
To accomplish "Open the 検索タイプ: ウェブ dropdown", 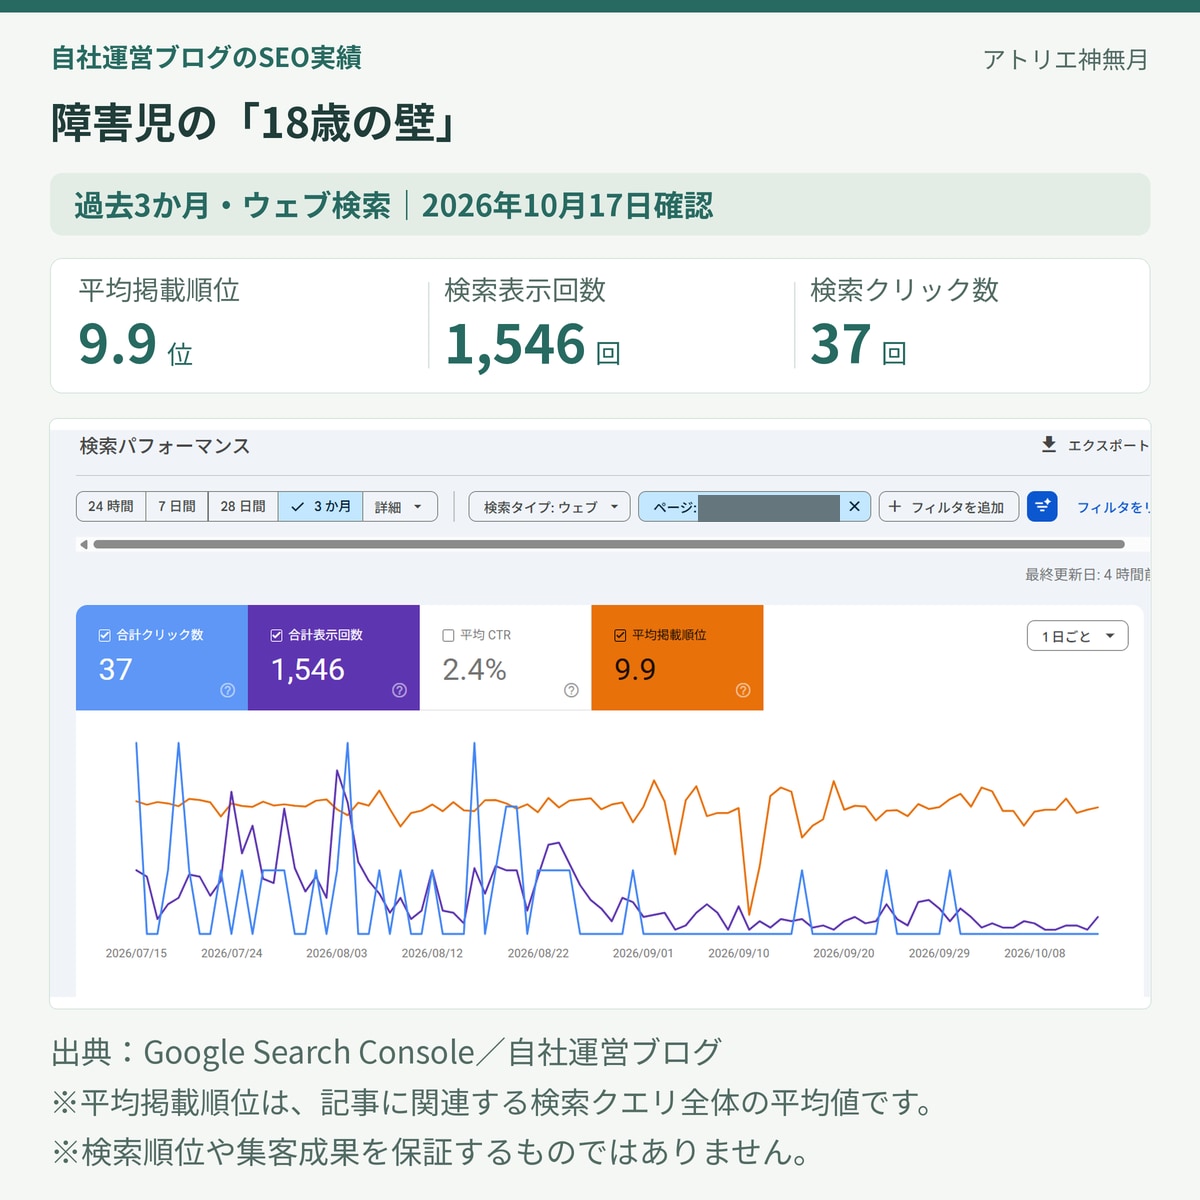I will pos(549,507).
